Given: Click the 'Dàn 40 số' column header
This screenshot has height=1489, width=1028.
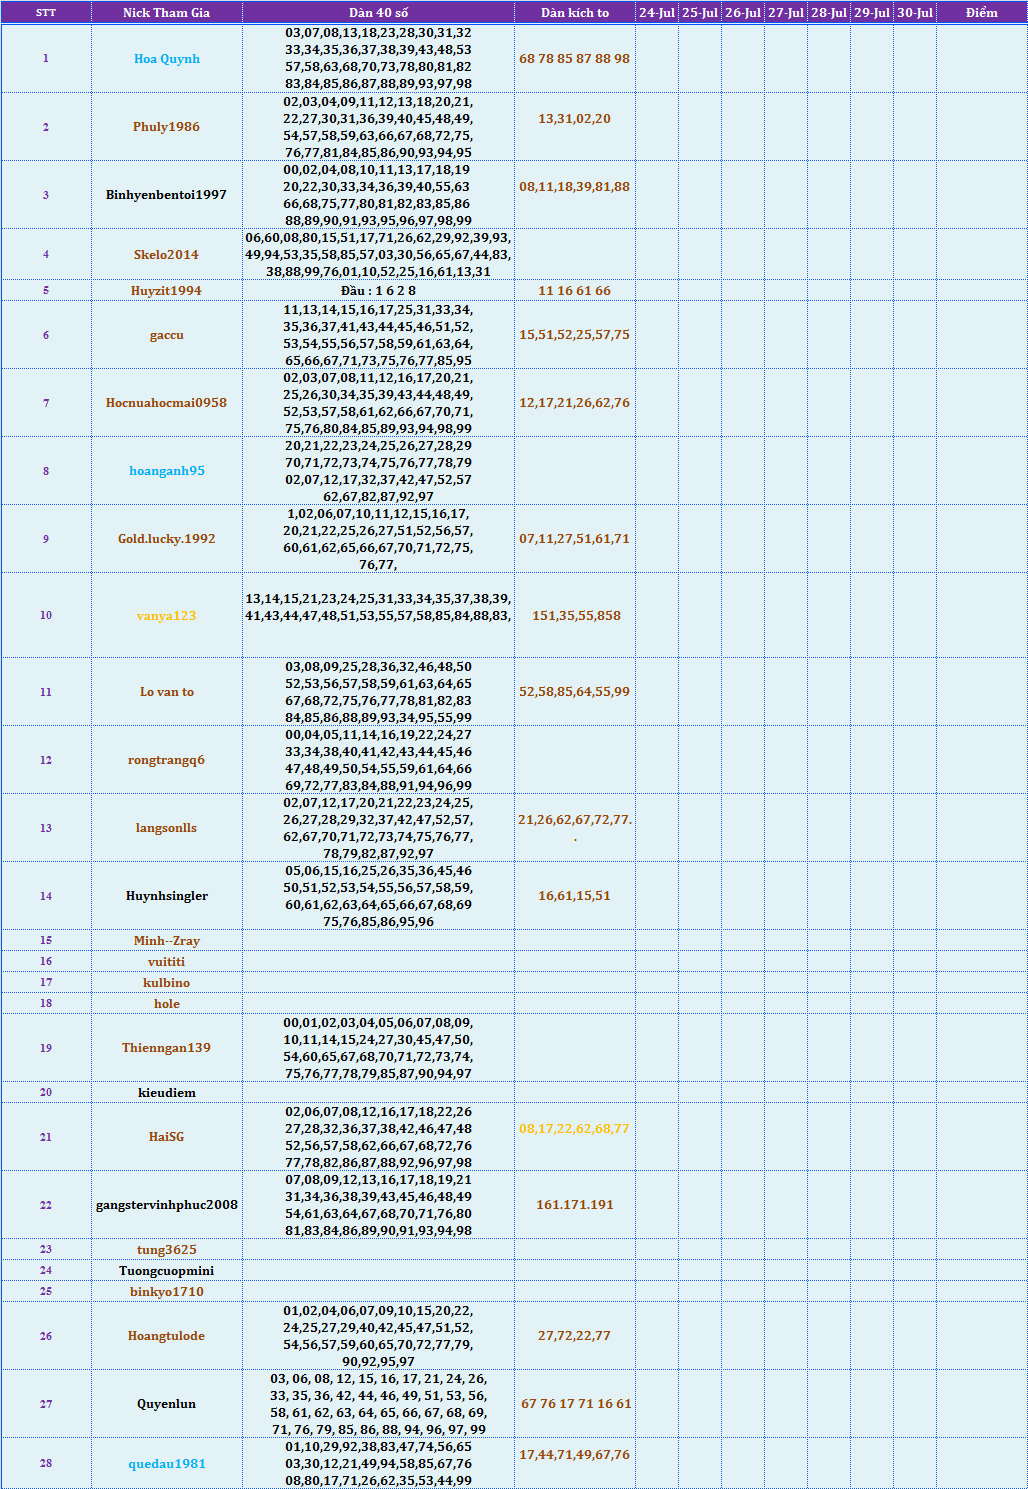Looking at the screenshot, I should coord(378,13).
